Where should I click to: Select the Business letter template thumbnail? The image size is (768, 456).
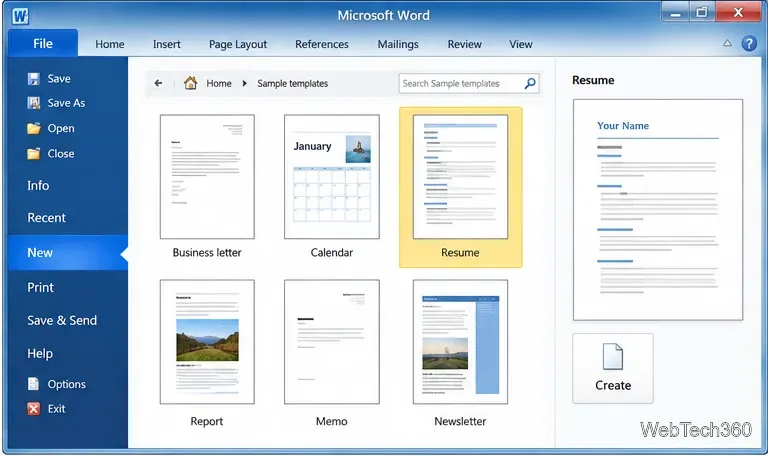coord(207,177)
